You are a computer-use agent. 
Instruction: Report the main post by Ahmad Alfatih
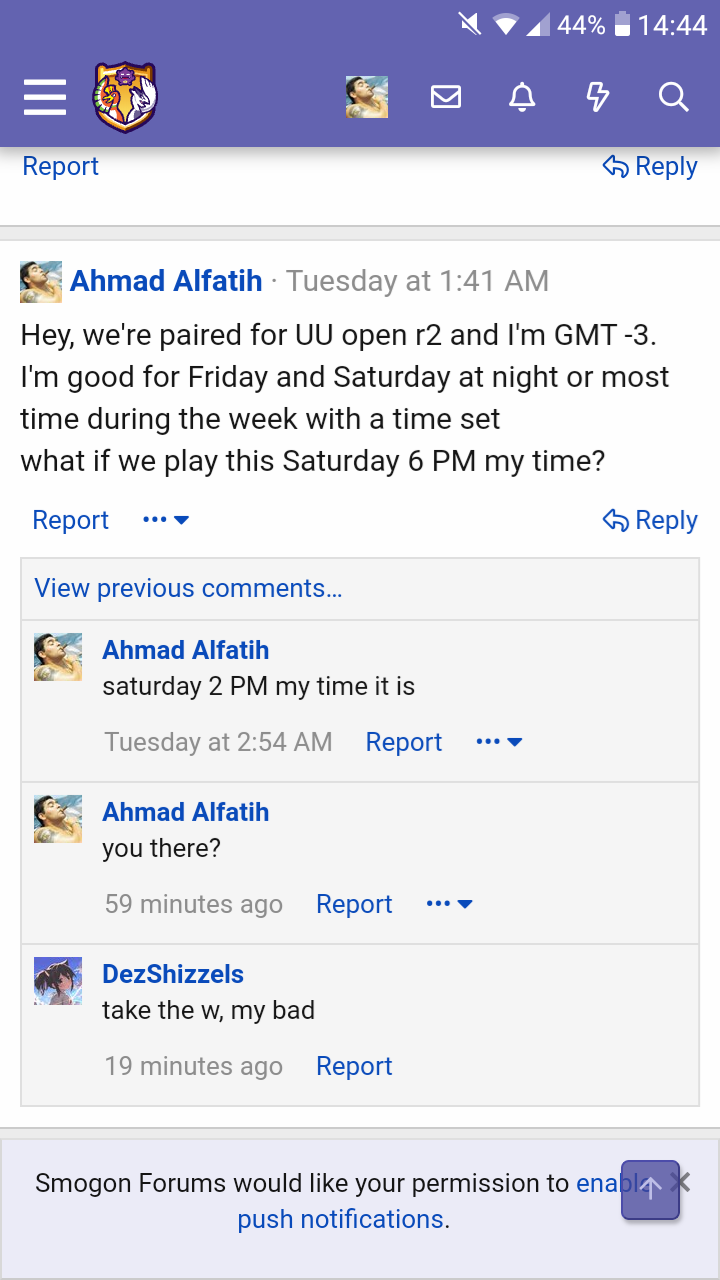71,520
